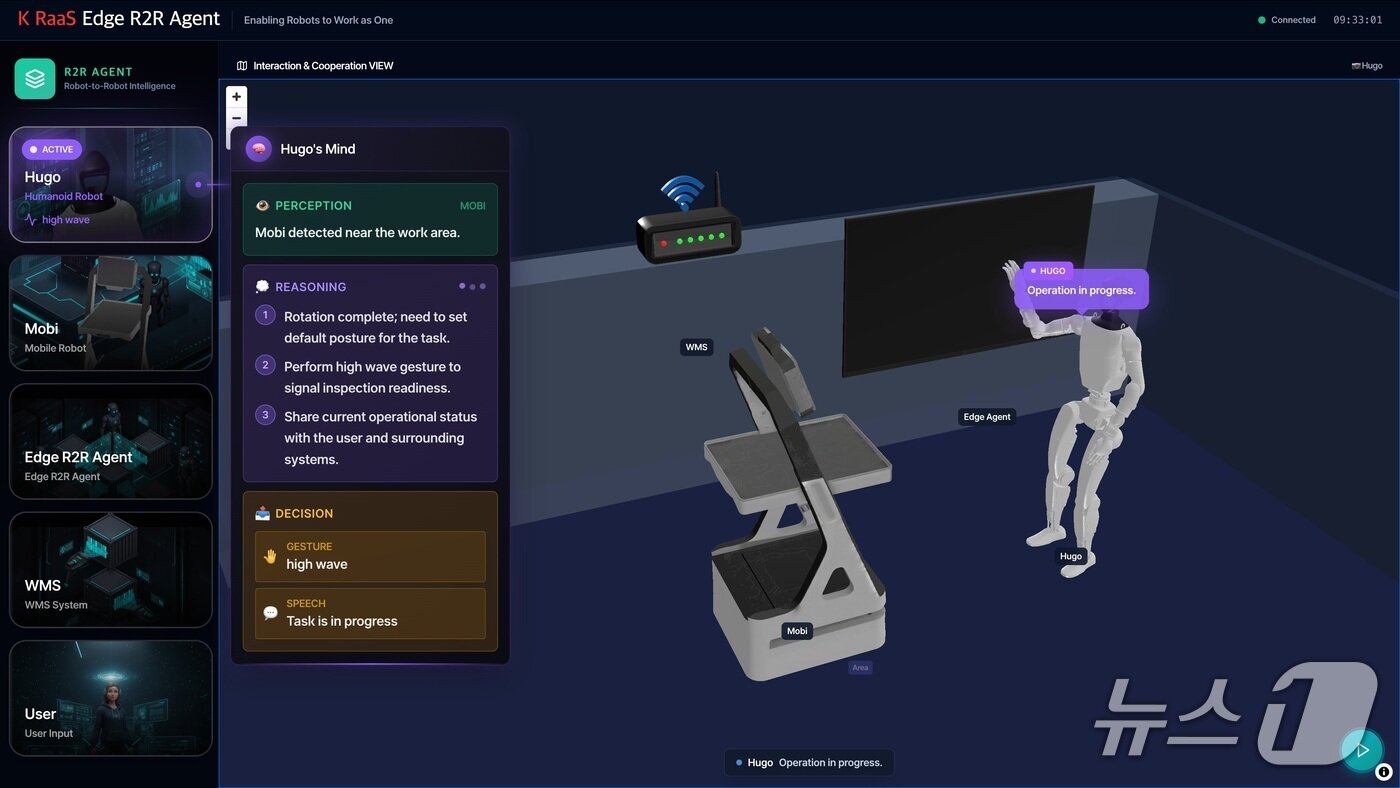The width and height of the screenshot is (1400, 788).
Task: Click the Hugo status bar at bottom
Action: pos(809,762)
